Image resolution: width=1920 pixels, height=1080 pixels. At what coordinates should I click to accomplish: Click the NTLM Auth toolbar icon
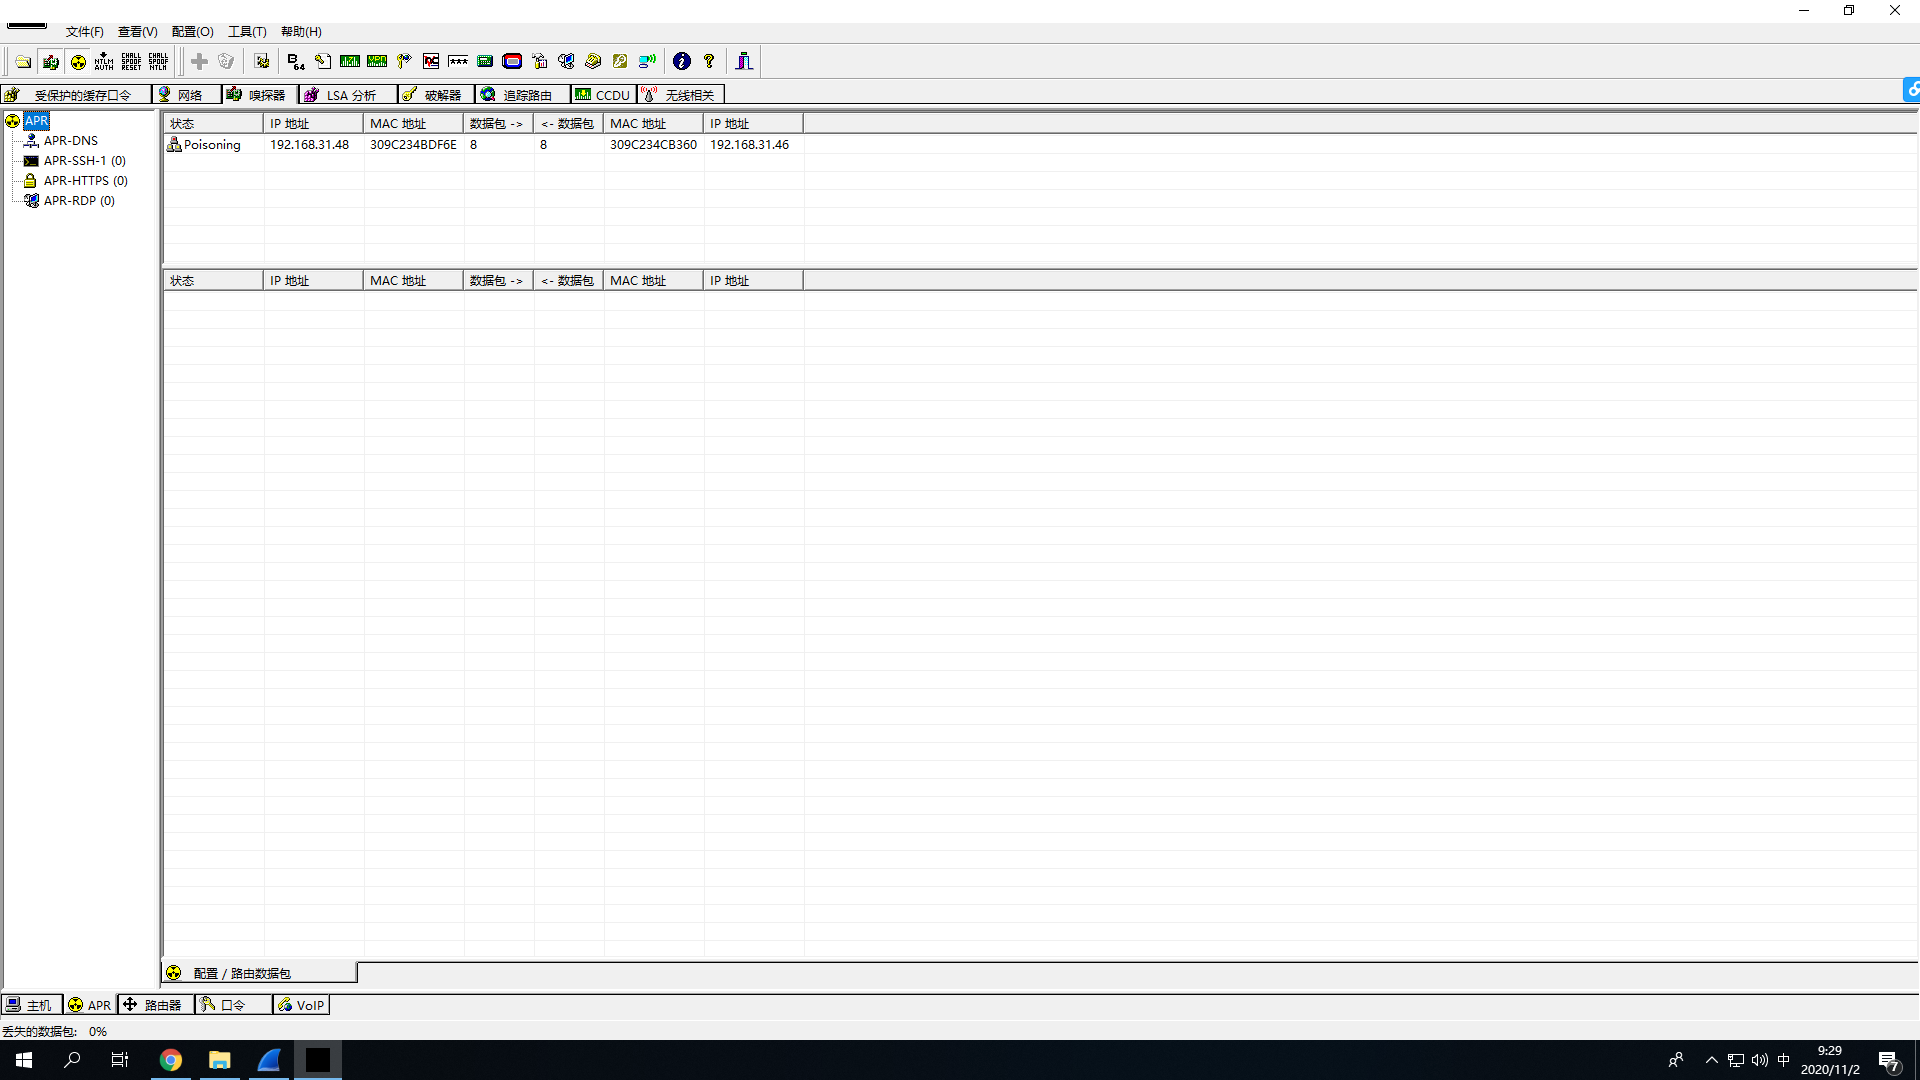pos(104,62)
